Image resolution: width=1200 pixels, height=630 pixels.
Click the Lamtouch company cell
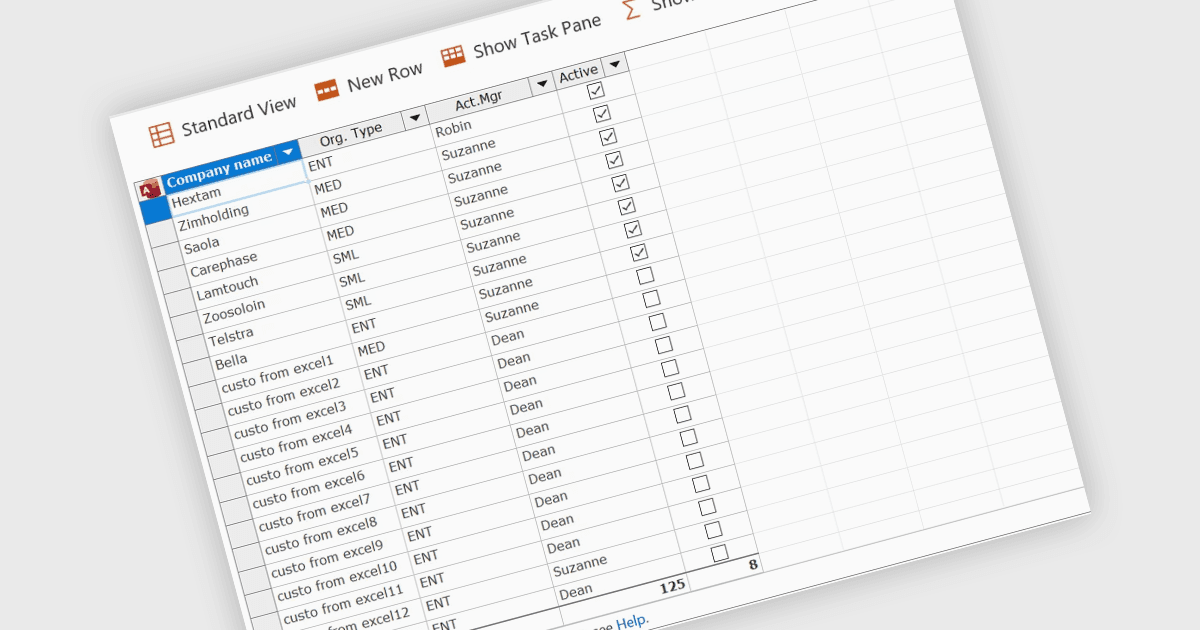pos(264,283)
